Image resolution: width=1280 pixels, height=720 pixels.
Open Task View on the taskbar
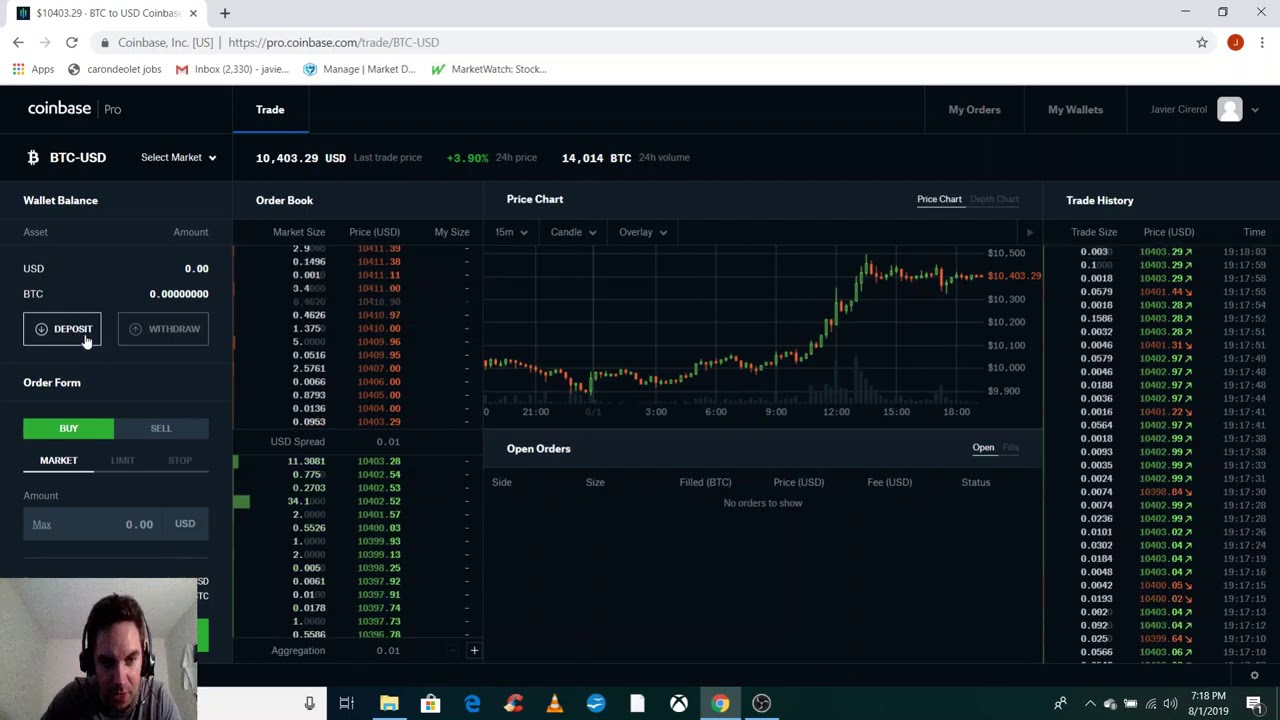(346, 703)
